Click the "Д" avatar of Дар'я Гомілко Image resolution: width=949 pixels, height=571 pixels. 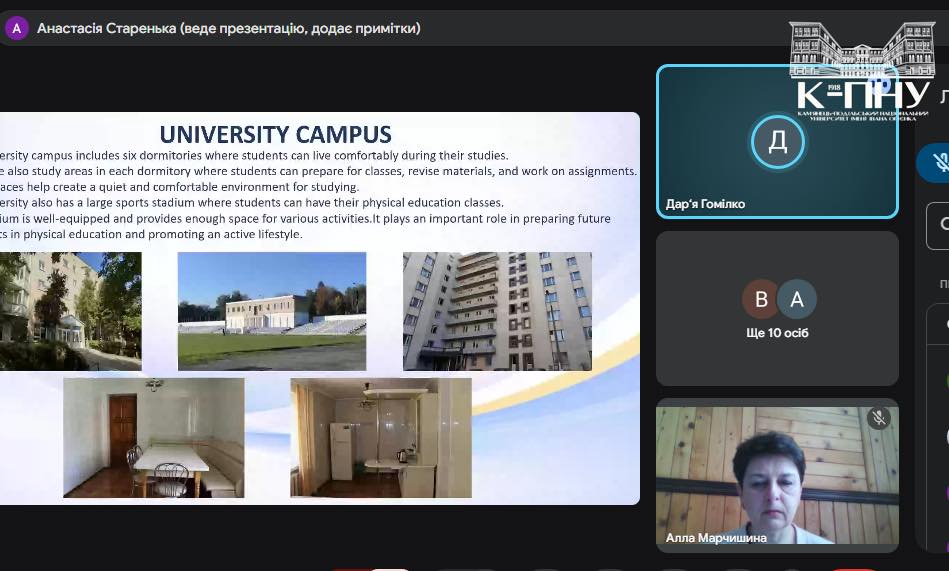777,141
